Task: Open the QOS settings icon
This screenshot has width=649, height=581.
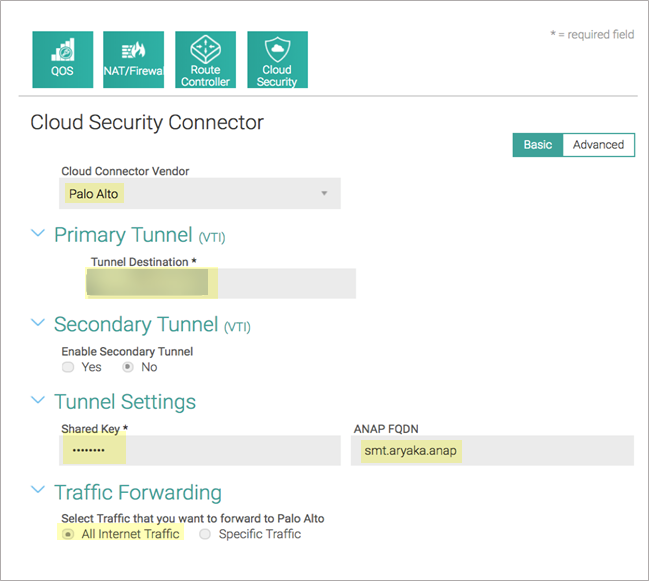Action: tap(62, 59)
